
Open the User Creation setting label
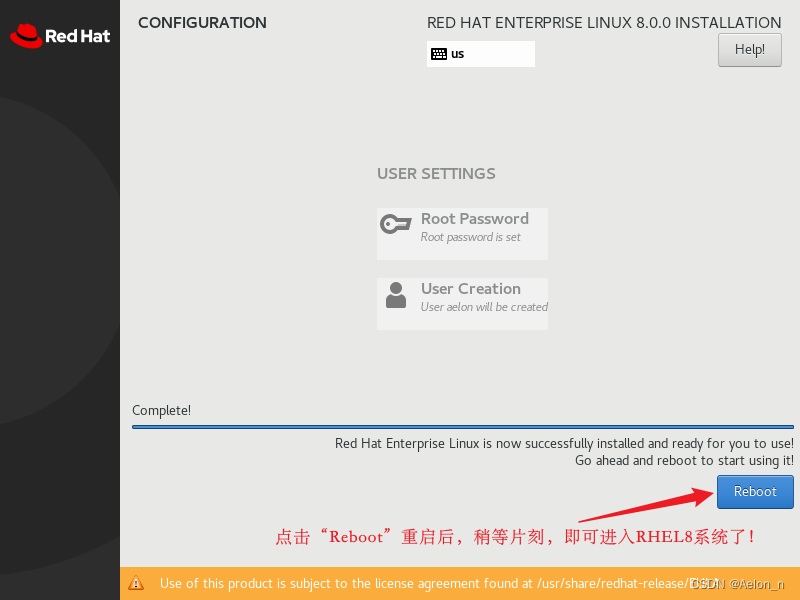470,289
